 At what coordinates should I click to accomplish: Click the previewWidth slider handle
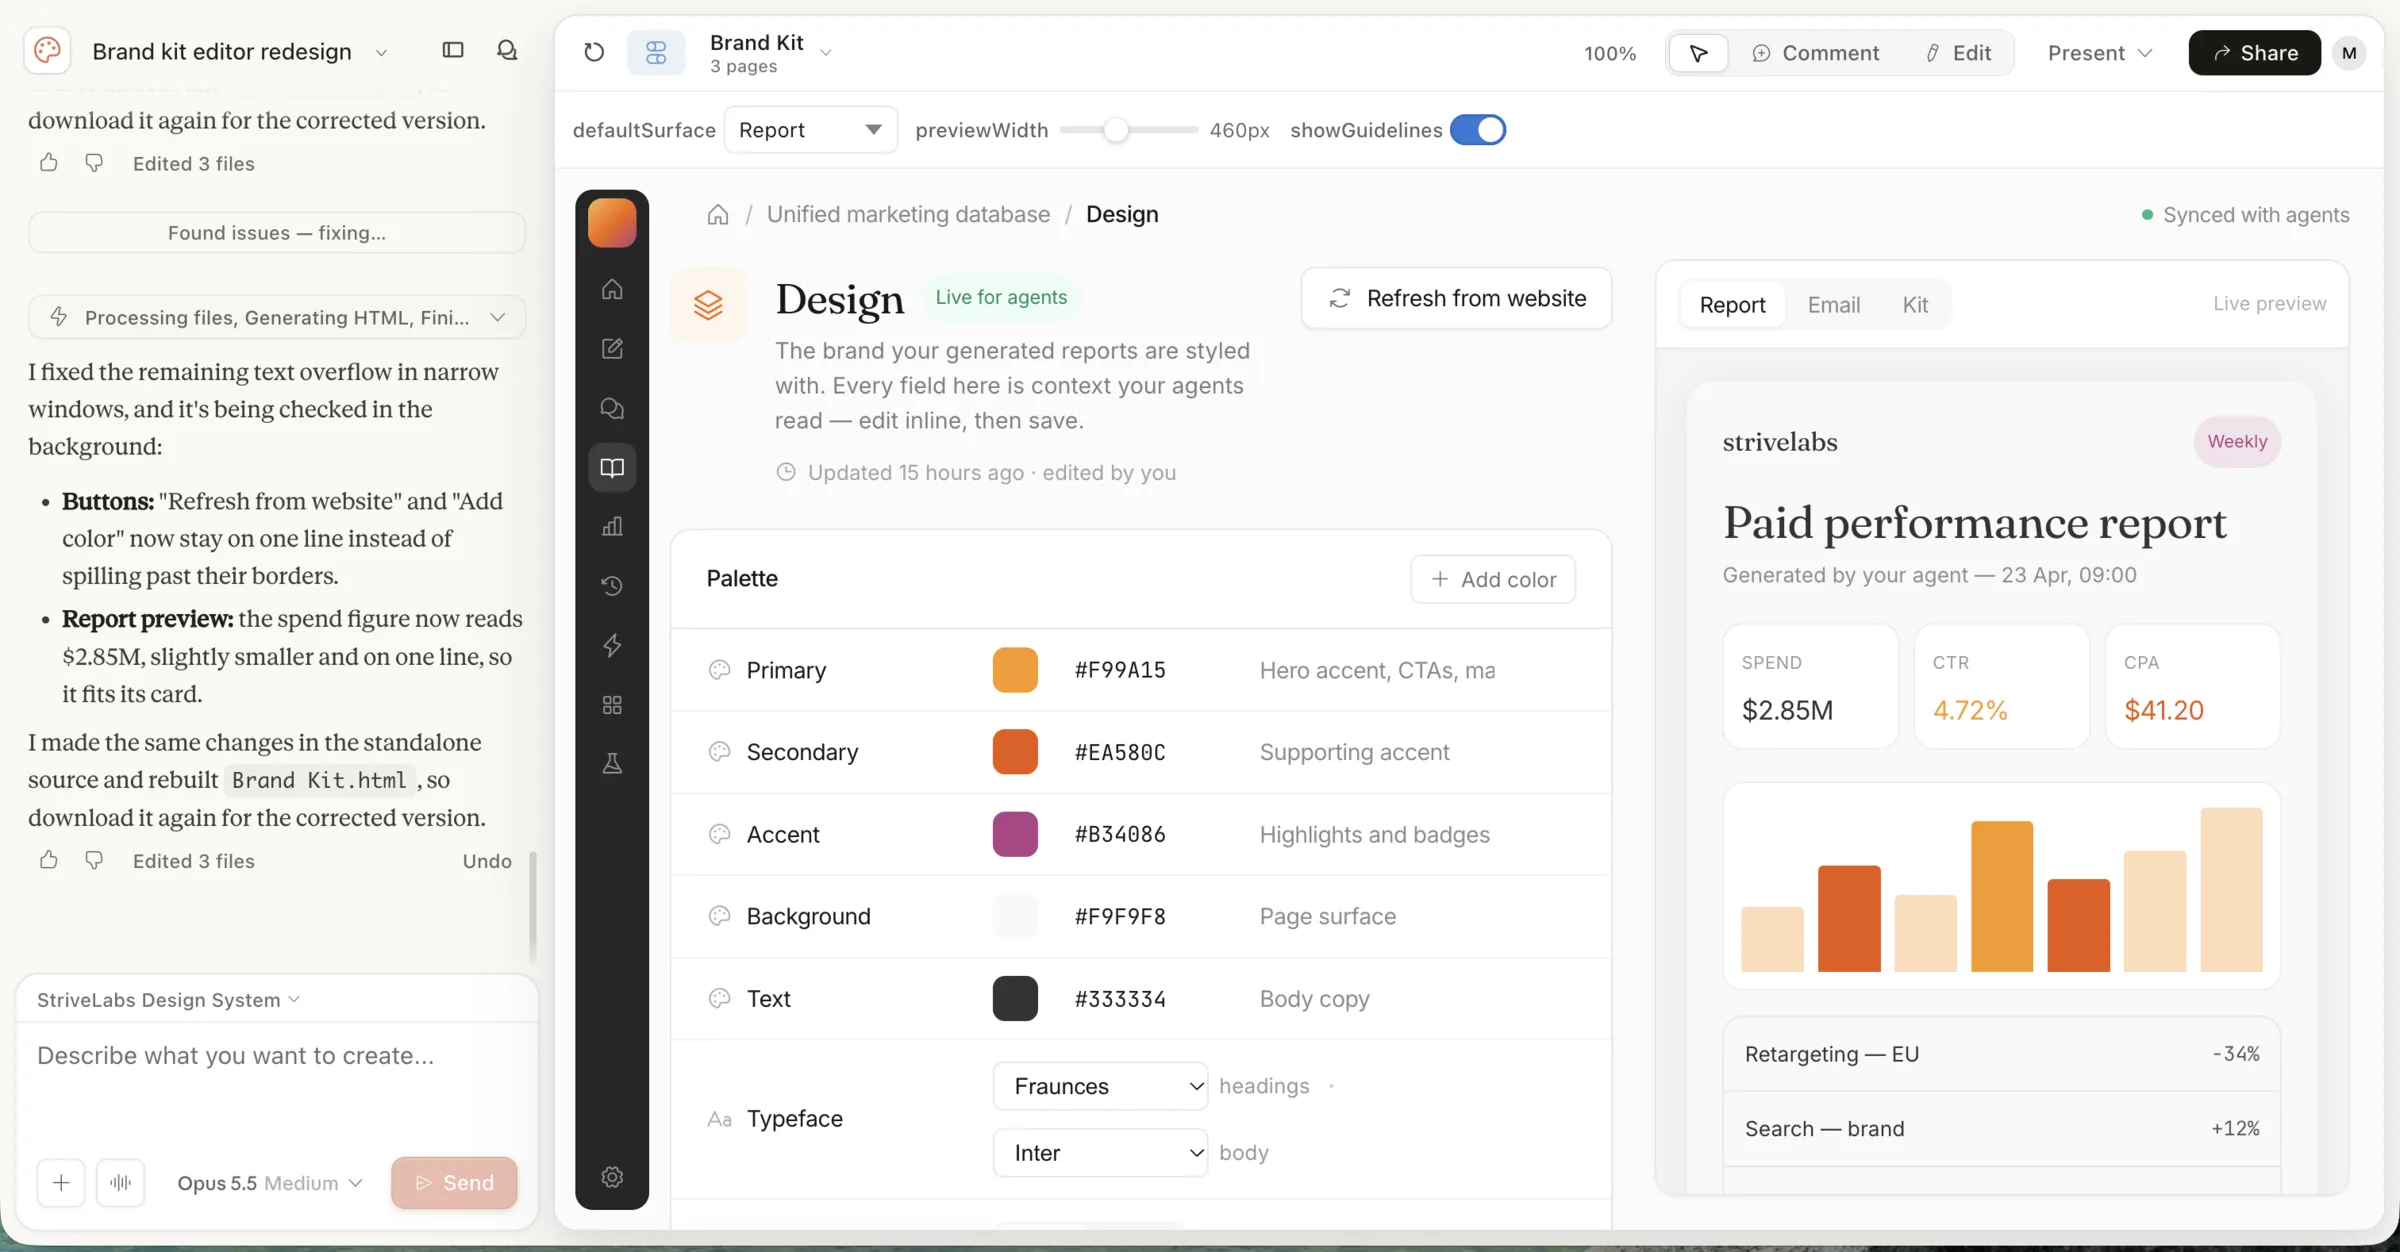[1116, 130]
